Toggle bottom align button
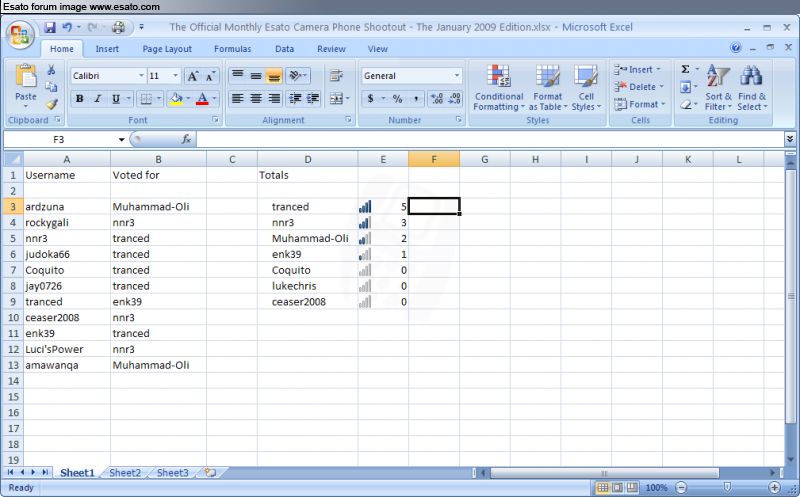 [274, 76]
